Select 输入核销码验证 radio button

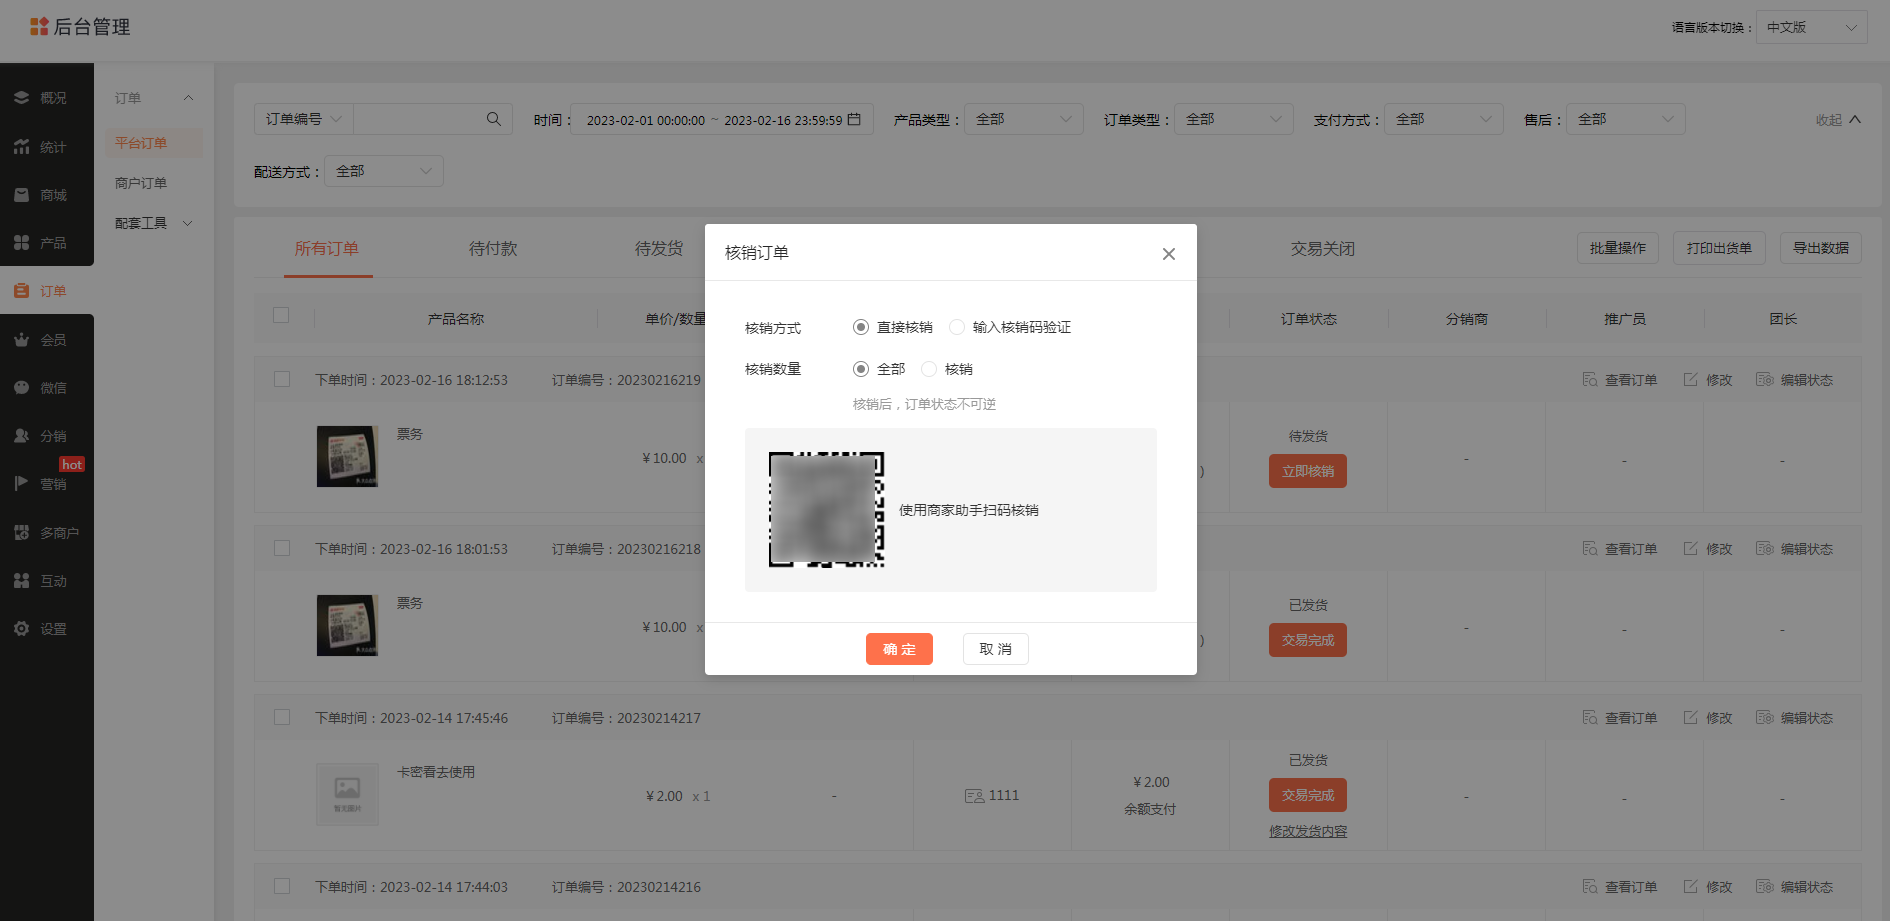click(957, 327)
